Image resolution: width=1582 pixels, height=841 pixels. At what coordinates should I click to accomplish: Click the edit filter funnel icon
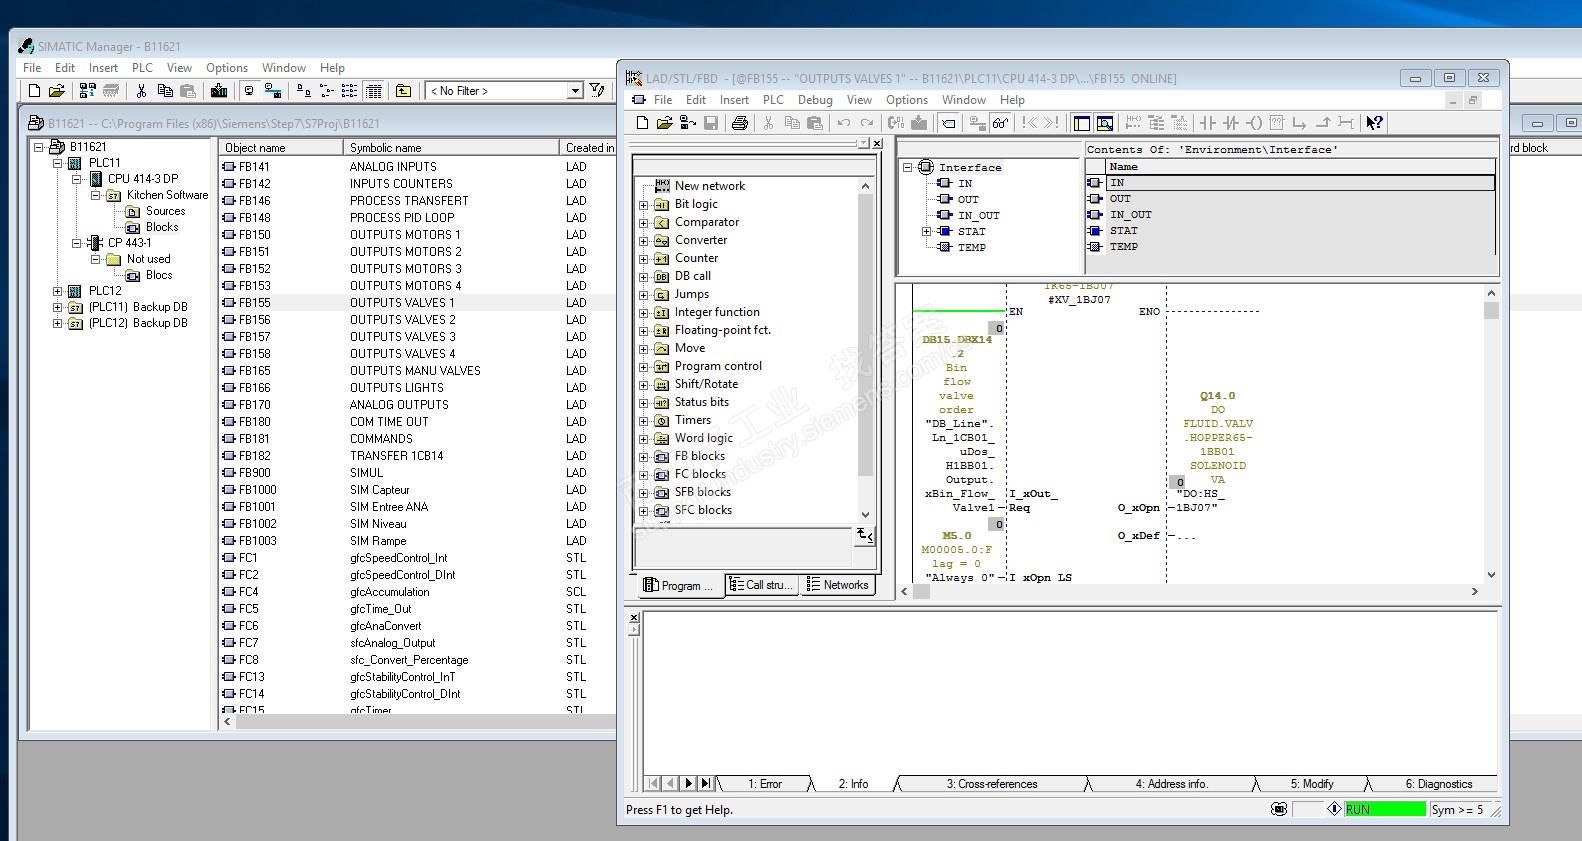click(597, 91)
